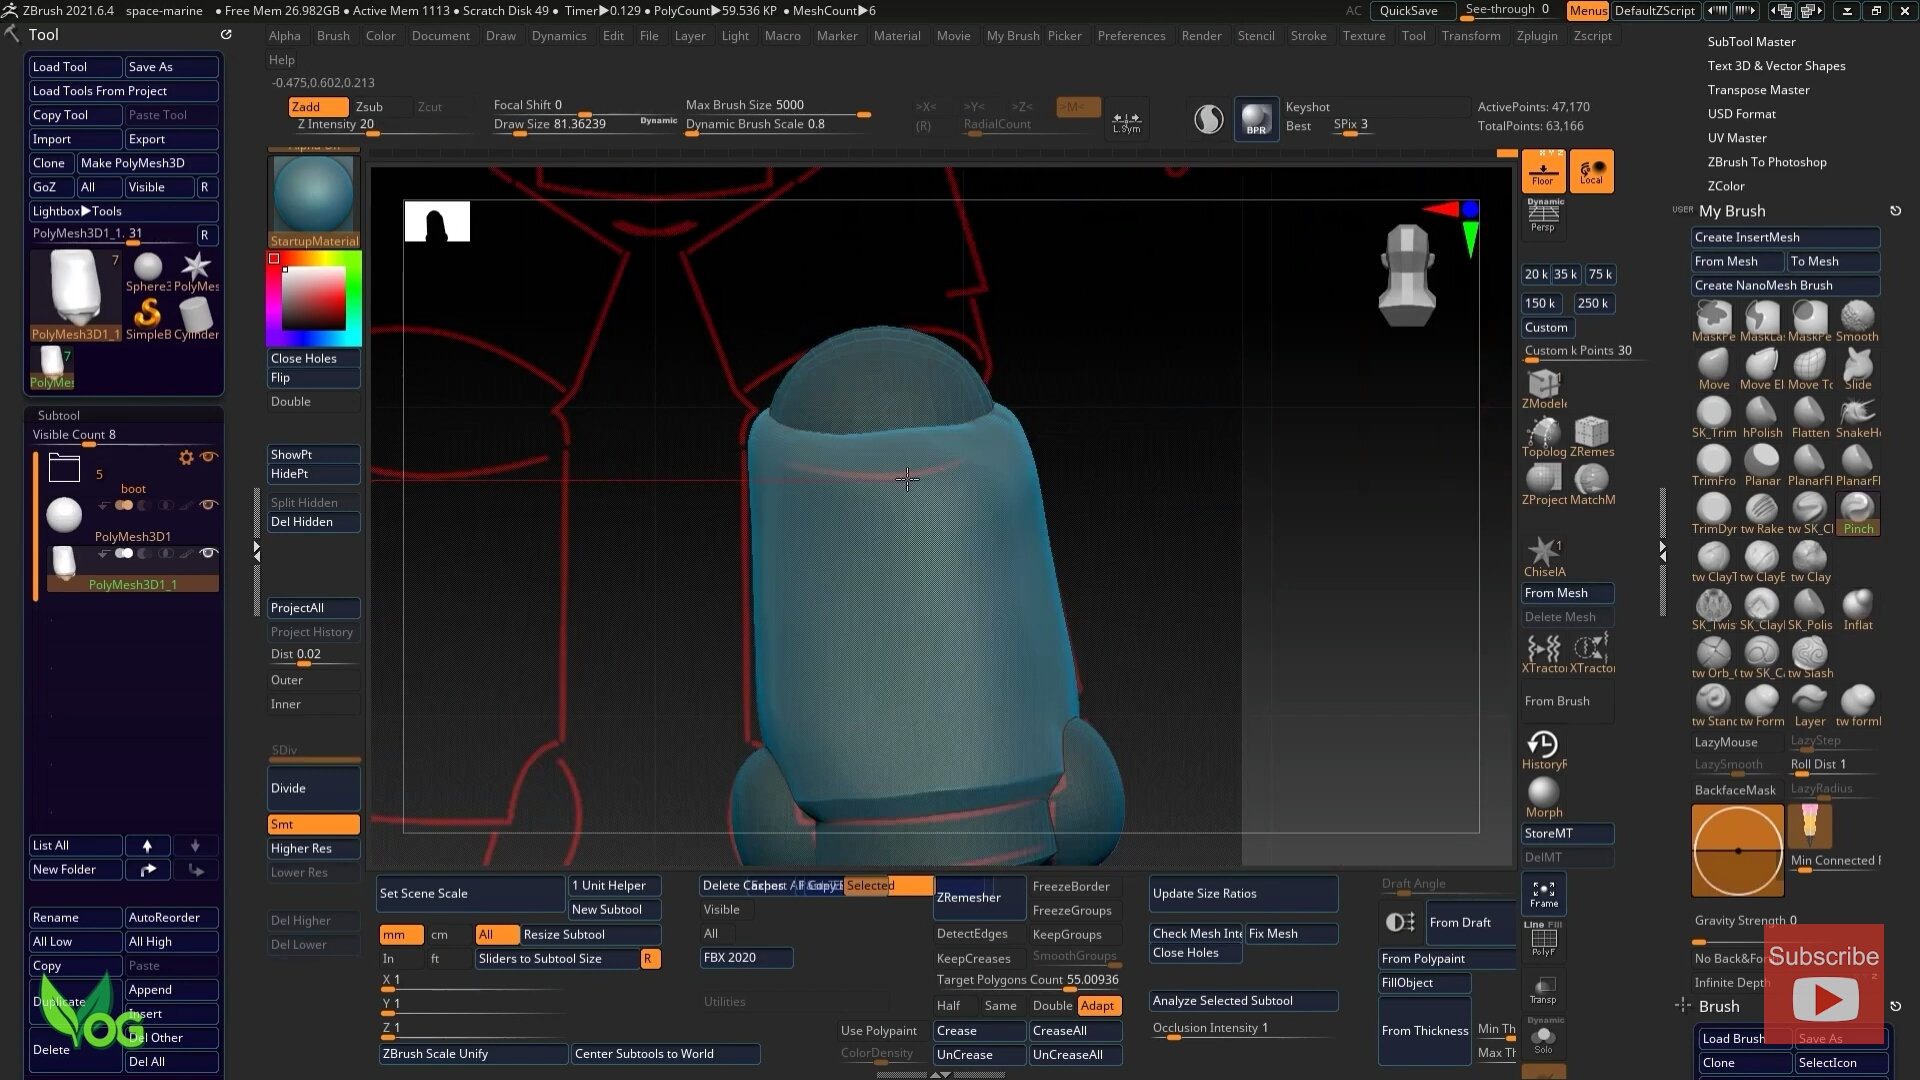Viewport: 1920px width, 1080px height.
Task: Open the Zplugin menu
Action: click(1536, 36)
